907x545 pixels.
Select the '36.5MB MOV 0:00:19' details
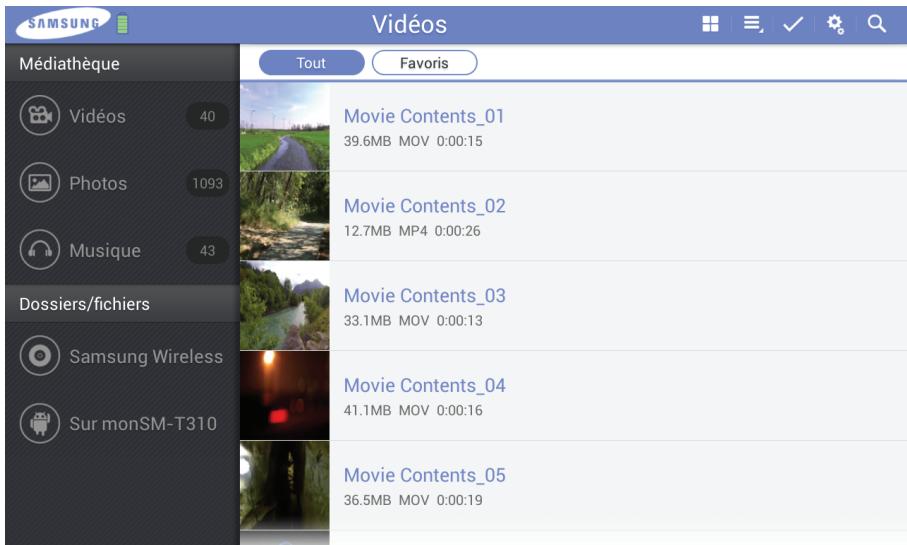coord(413,500)
